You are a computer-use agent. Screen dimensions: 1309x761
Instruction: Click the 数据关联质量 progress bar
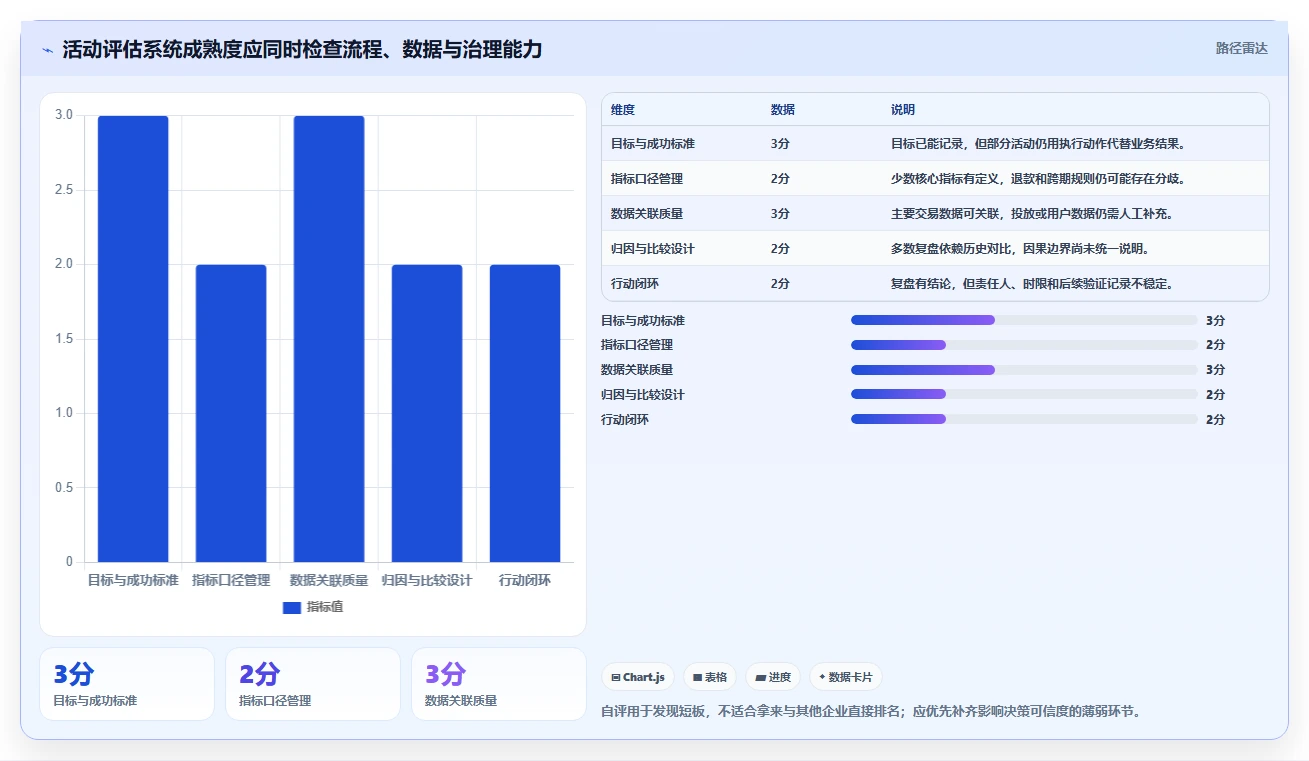1024,370
